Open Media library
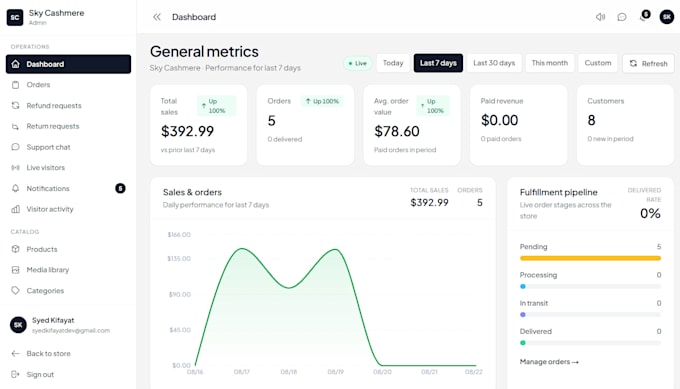The height and width of the screenshot is (389, 680). tap(69, 270)
